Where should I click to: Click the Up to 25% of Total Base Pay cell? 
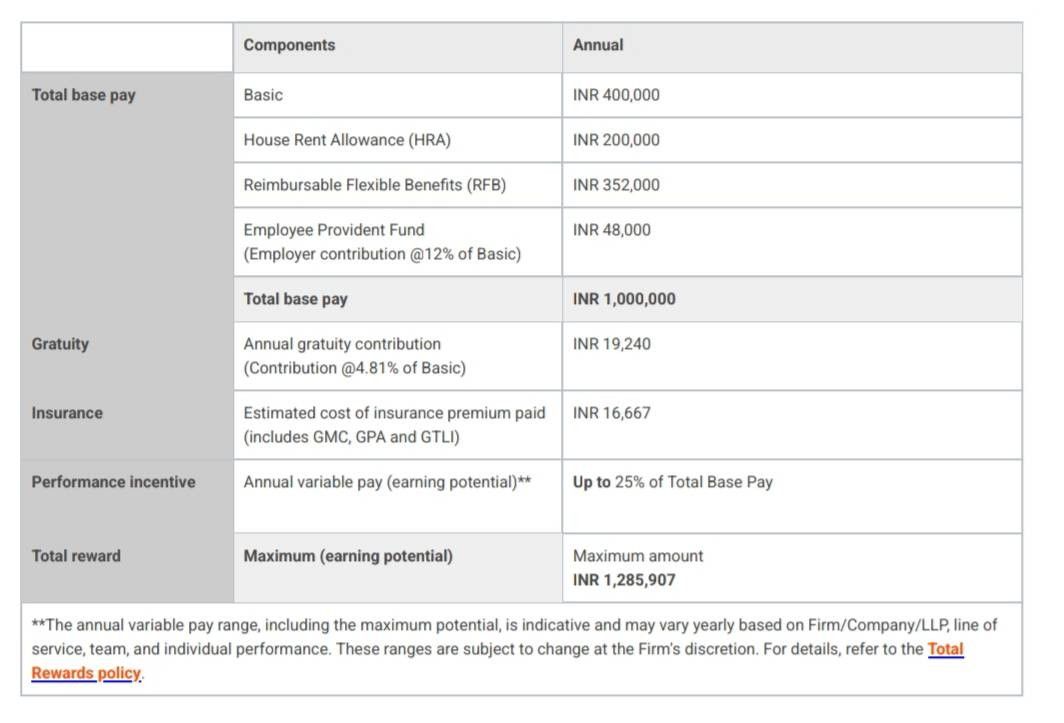pos(792,496)
